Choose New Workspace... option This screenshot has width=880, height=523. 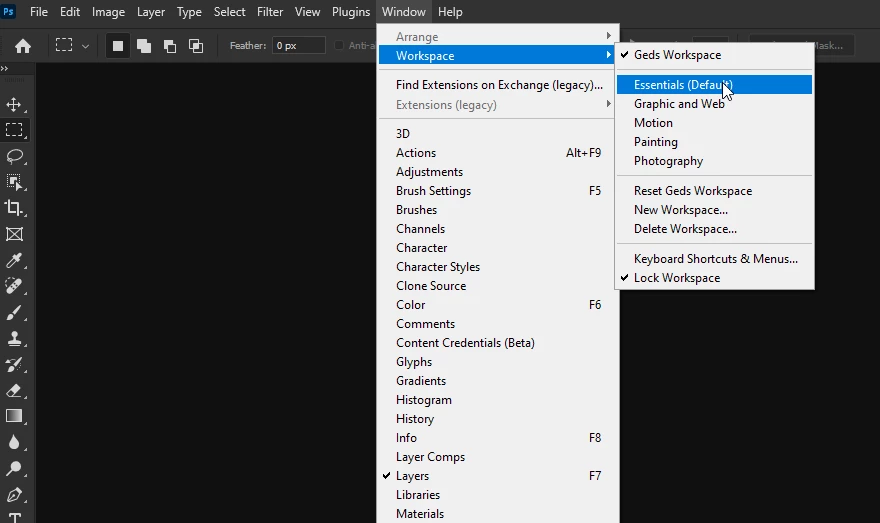pos(714,210)
